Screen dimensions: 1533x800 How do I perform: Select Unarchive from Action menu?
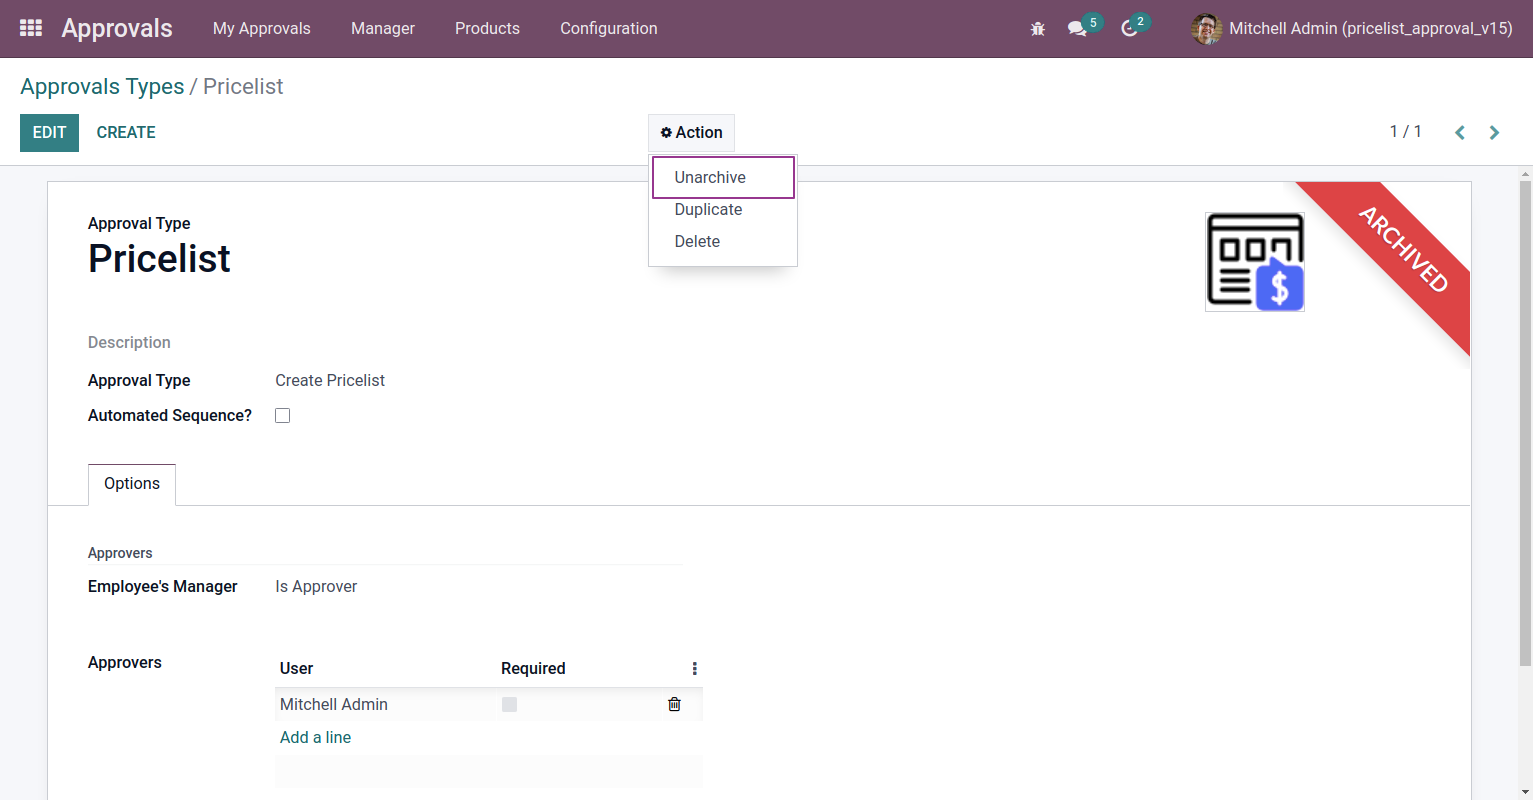point(723,177)
